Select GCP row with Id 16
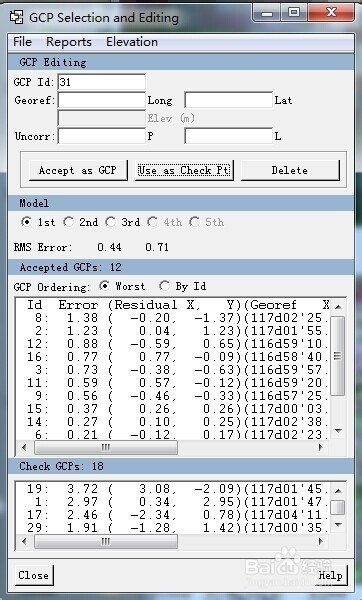Screen dimensions: 362x600 coord(173,357)
